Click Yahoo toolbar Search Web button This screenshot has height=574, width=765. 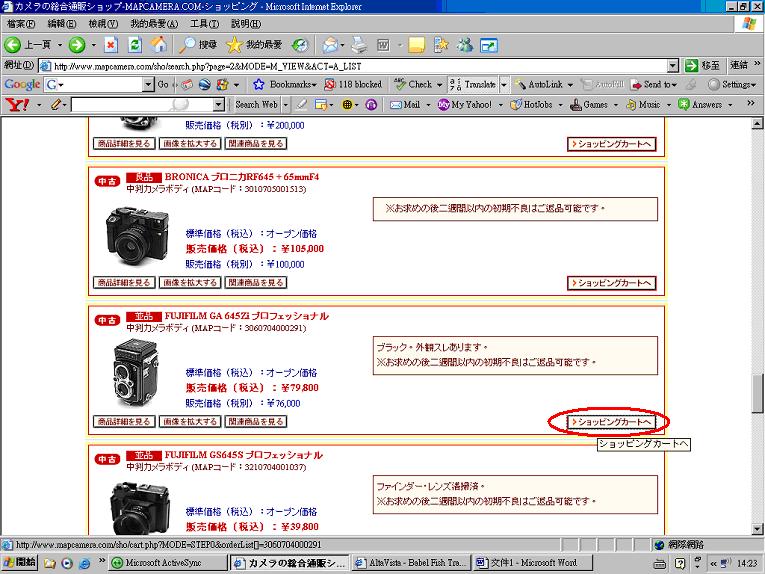point(256,104)
